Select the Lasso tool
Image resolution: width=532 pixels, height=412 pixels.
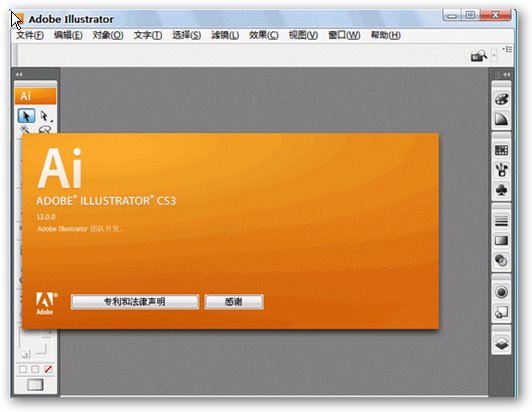click(x=45, y=129)
